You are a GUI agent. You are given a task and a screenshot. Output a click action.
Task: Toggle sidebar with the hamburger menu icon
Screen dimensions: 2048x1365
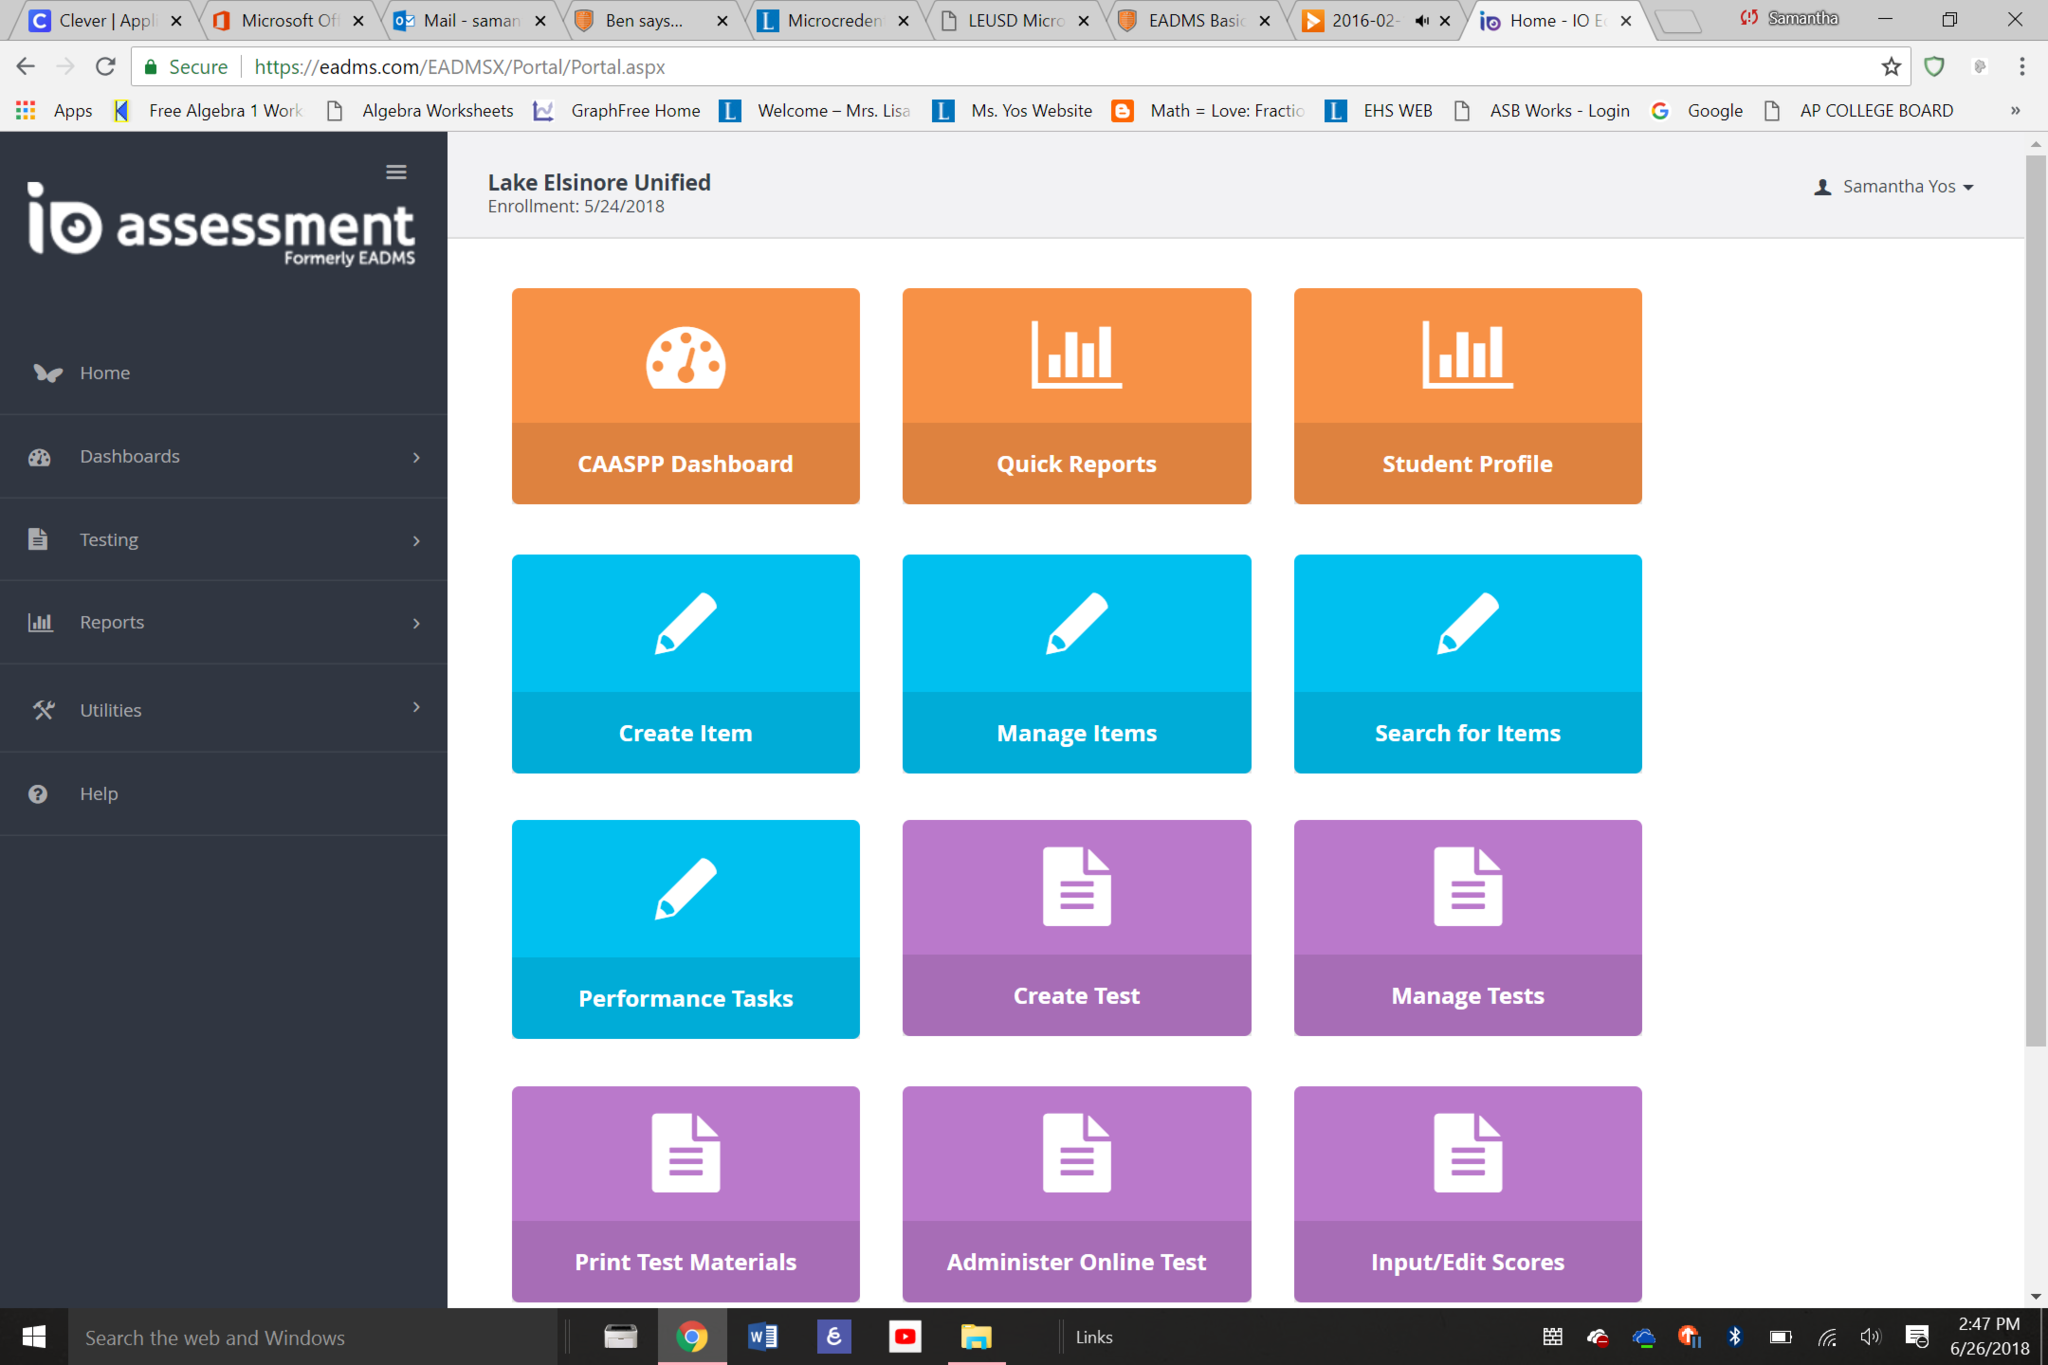point(396,172)
